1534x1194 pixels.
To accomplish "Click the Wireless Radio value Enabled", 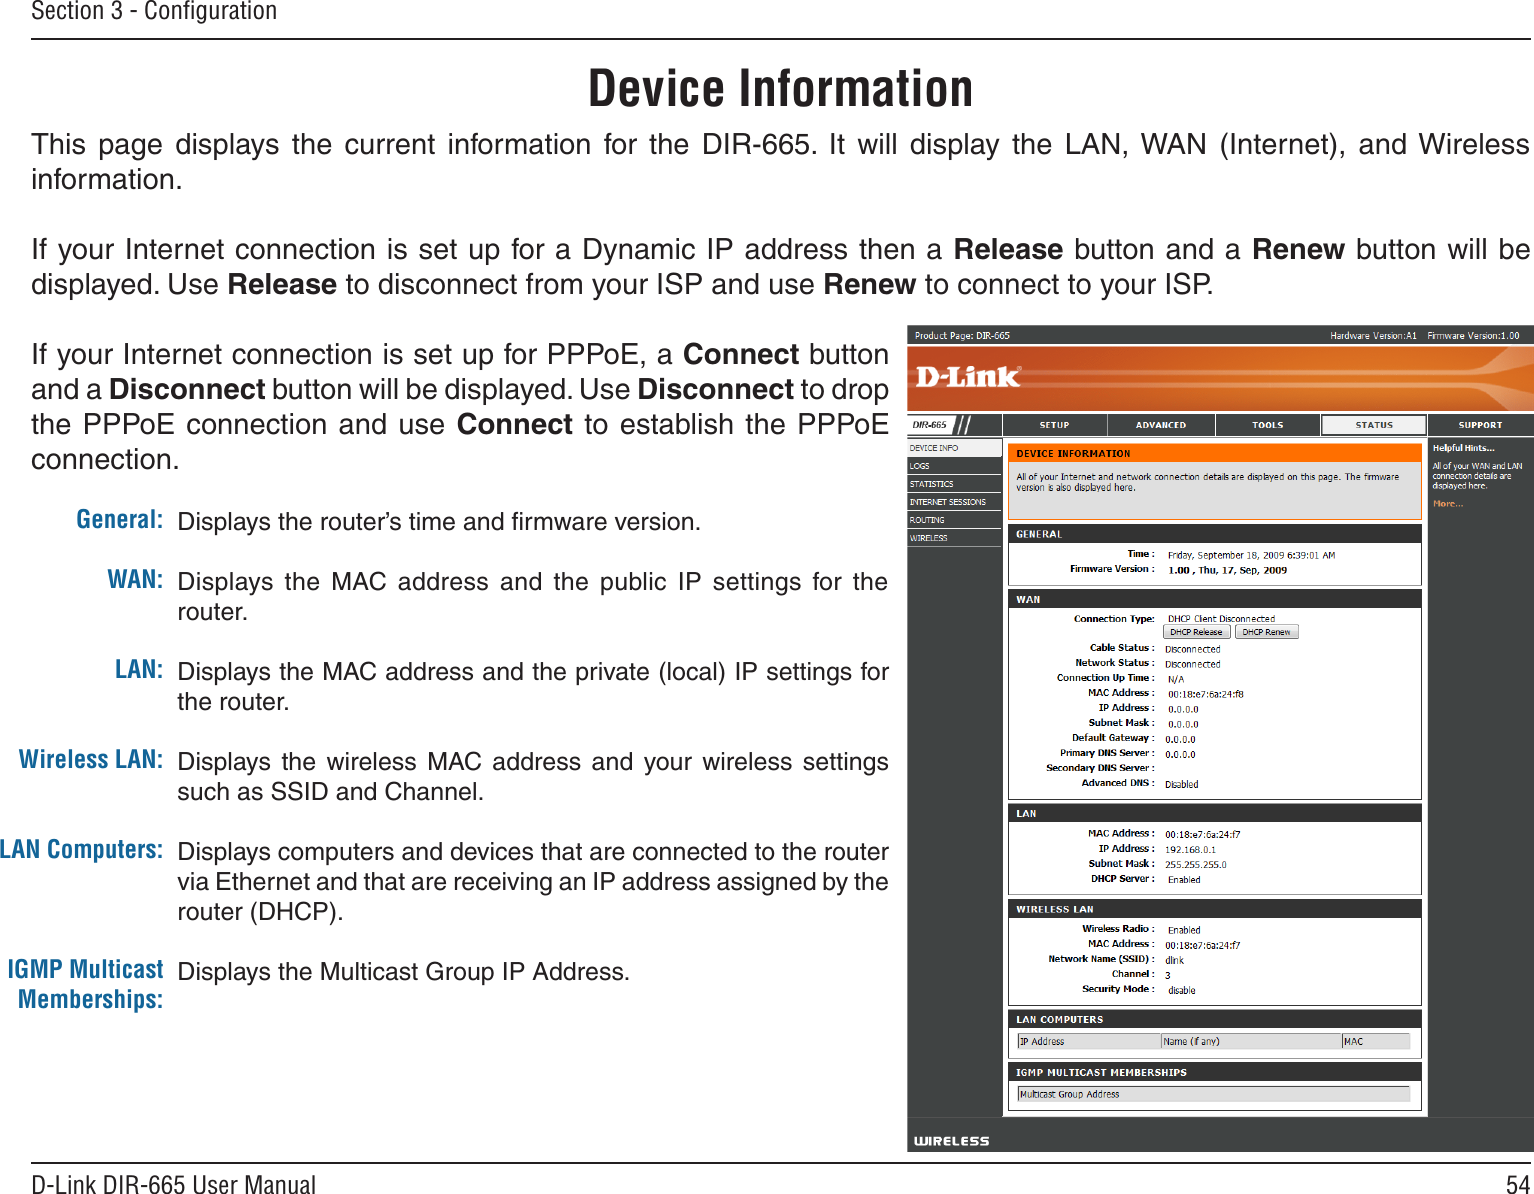I will 1184,930.
